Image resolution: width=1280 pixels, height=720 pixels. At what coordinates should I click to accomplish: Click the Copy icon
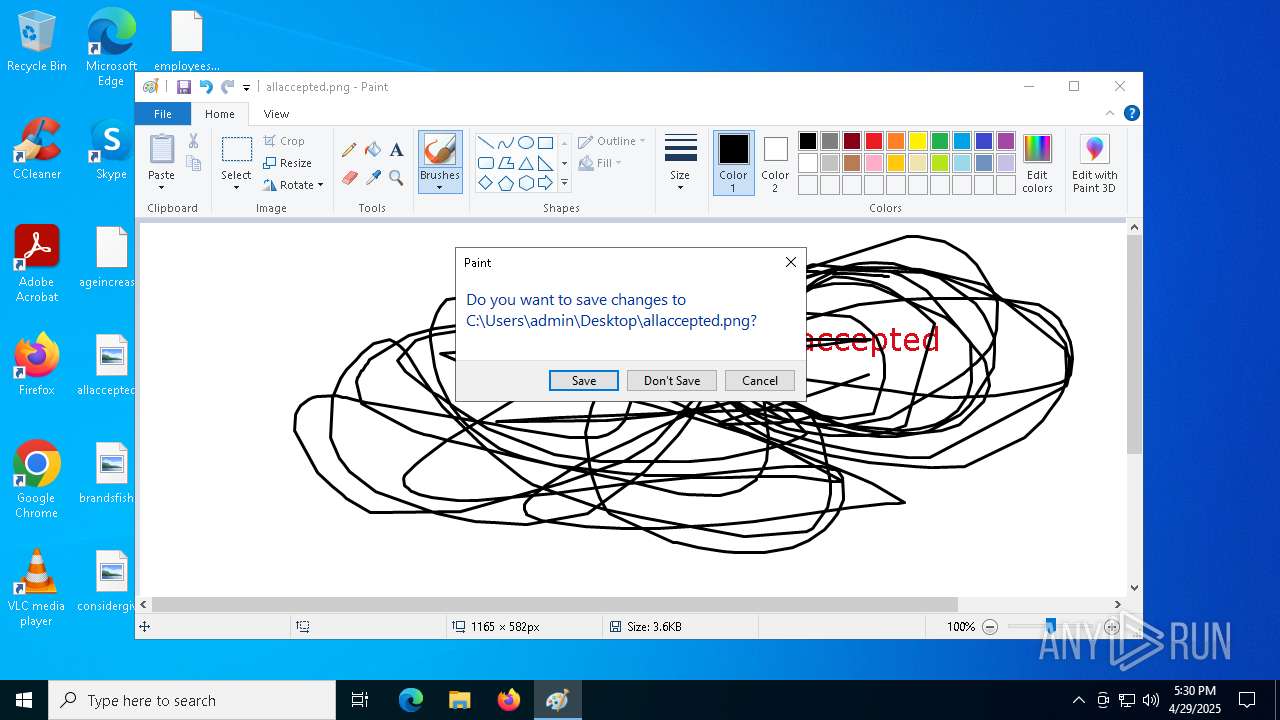(193, 163)
